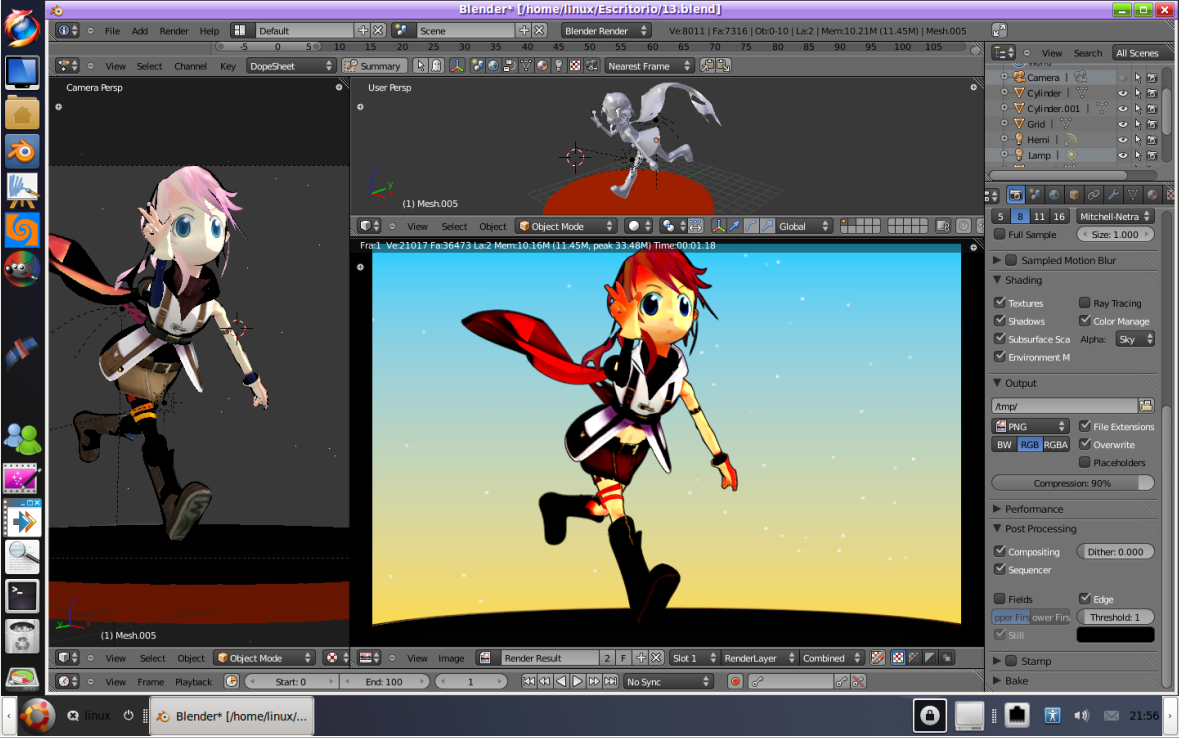Open the Material properties tab (sphere icon)
1179x738 pixels.
(1152, 195)
